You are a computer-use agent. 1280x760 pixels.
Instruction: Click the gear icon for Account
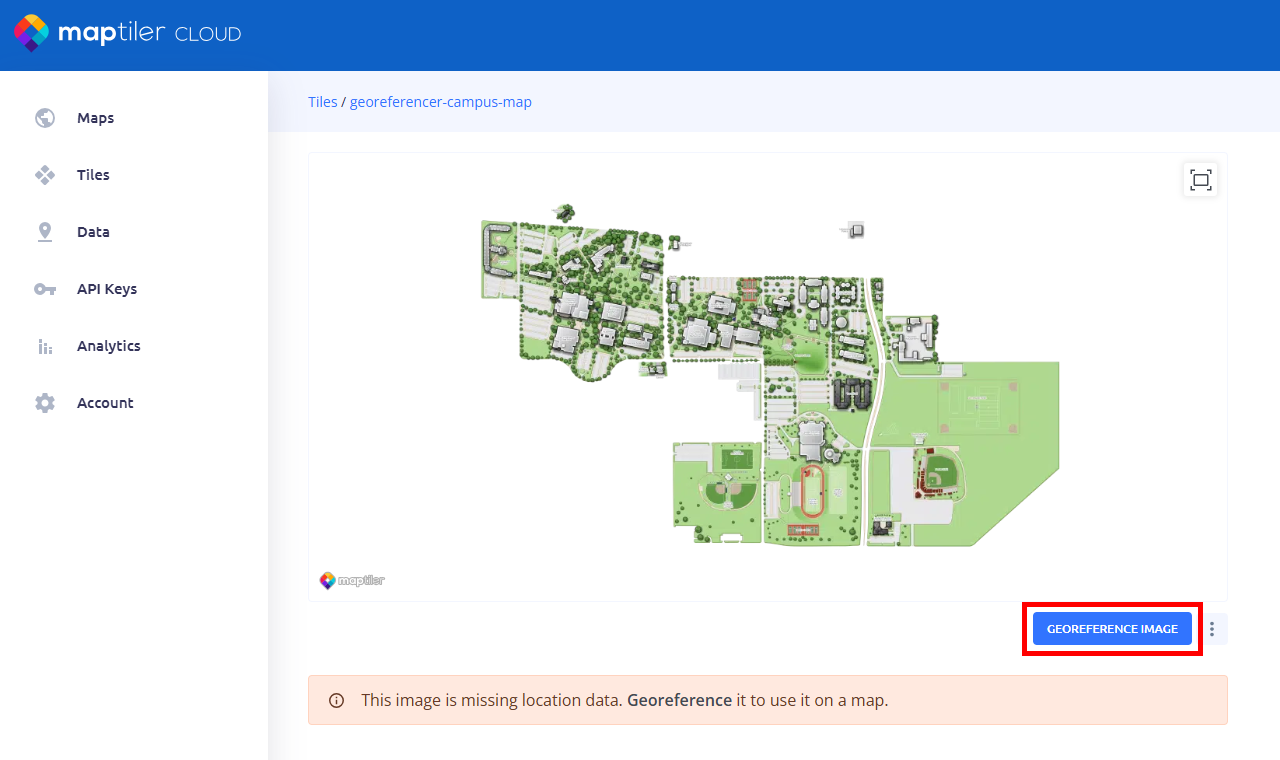[x=45, y=403]
